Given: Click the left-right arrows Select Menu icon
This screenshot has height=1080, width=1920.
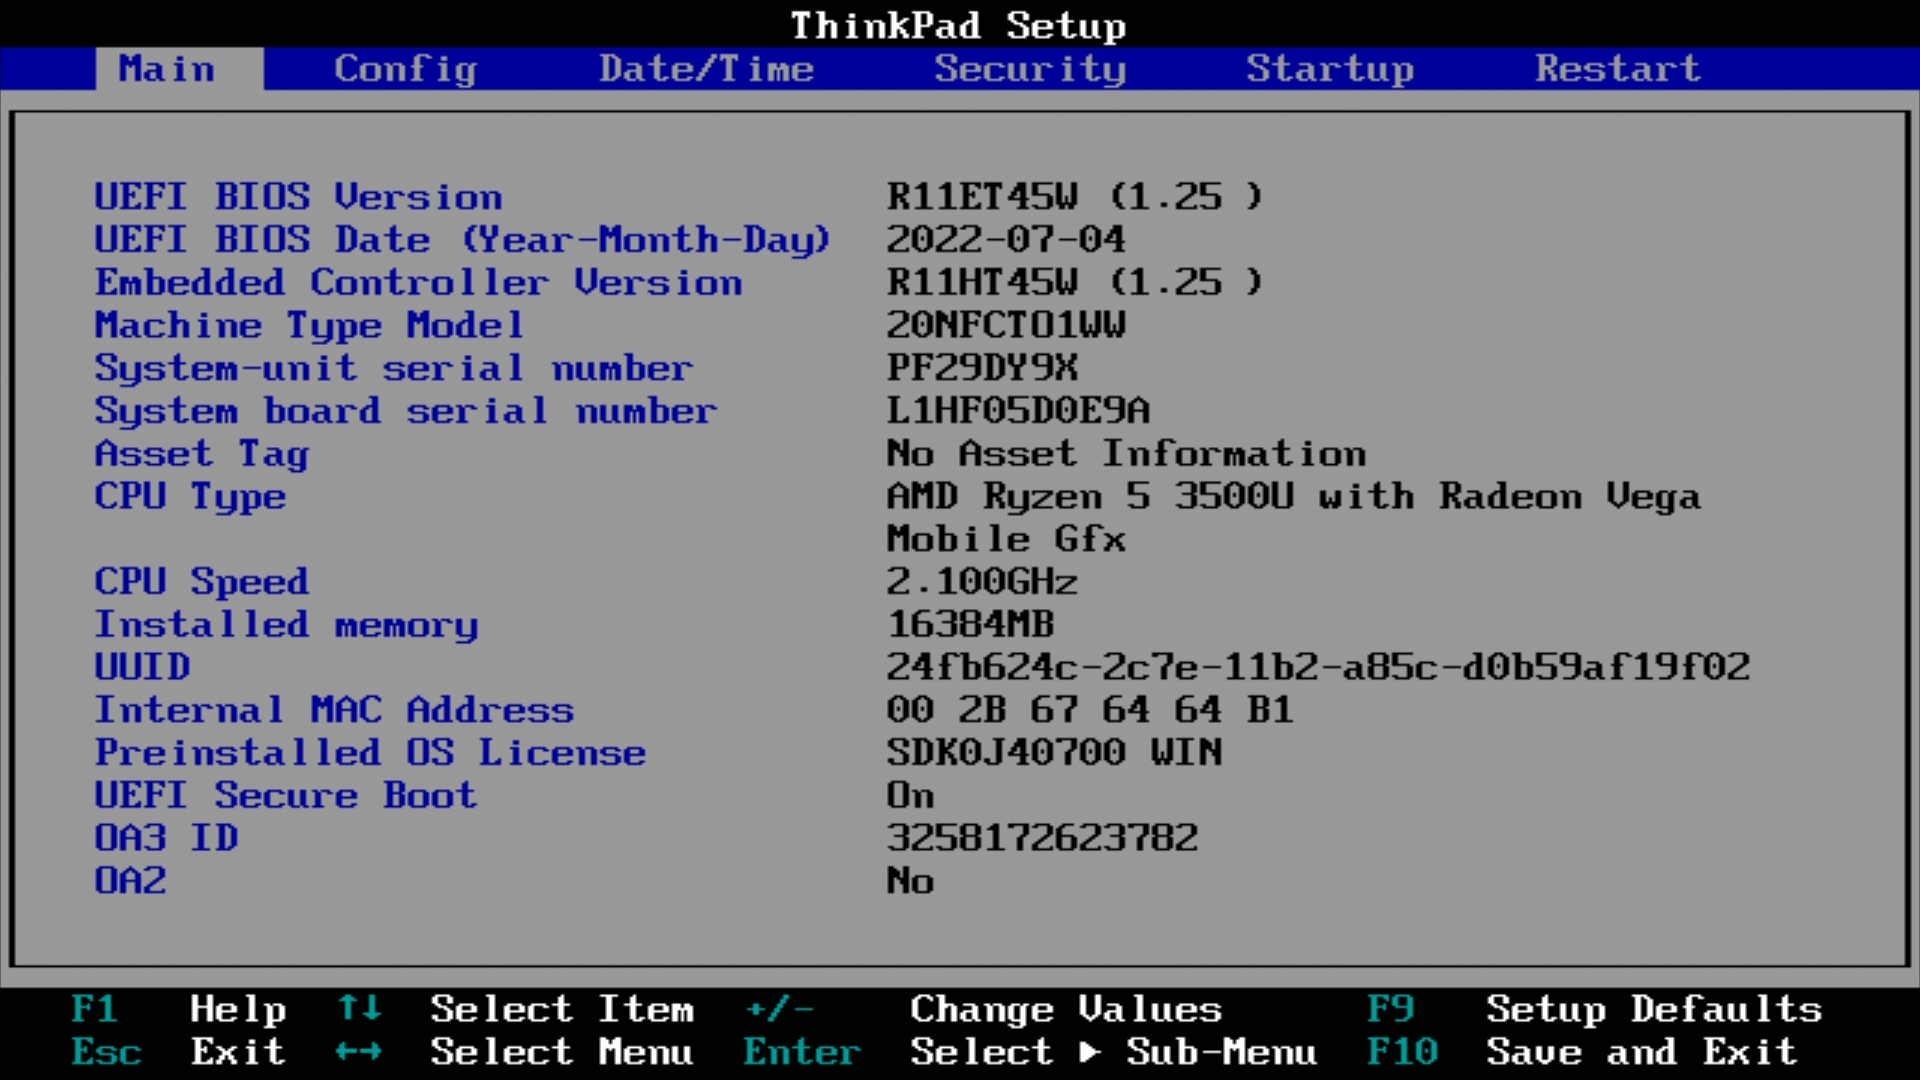Looking at the screenshot, I should [358, 1053].
